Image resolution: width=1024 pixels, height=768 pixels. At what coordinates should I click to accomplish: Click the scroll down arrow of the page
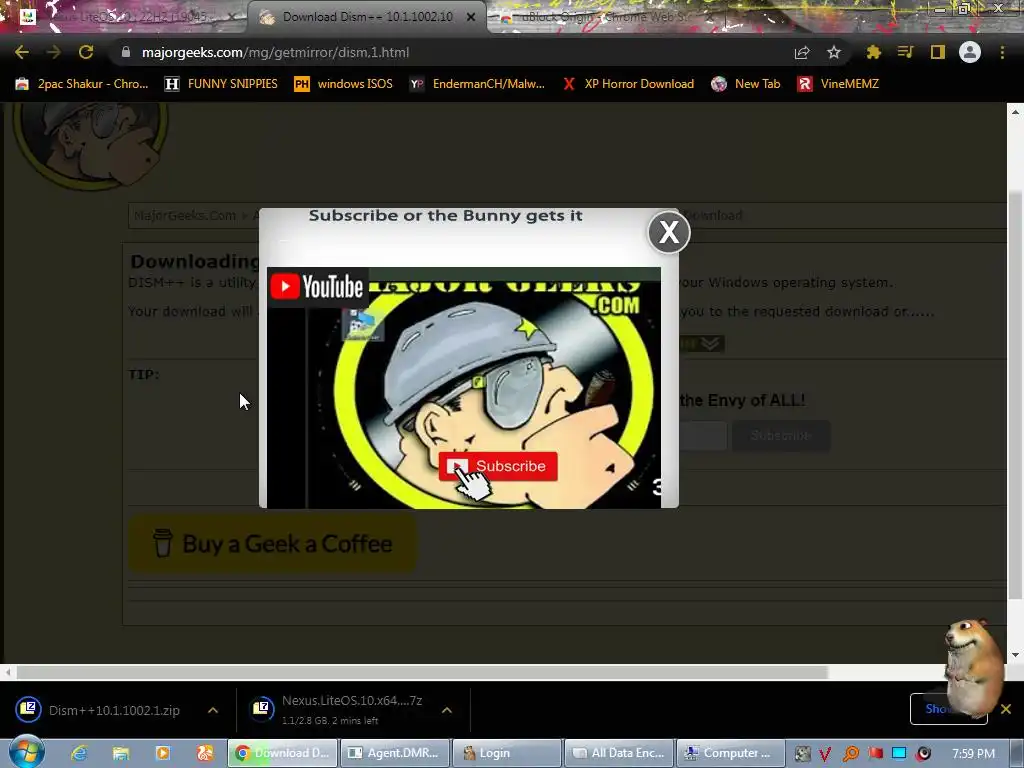click(1015, 655)
